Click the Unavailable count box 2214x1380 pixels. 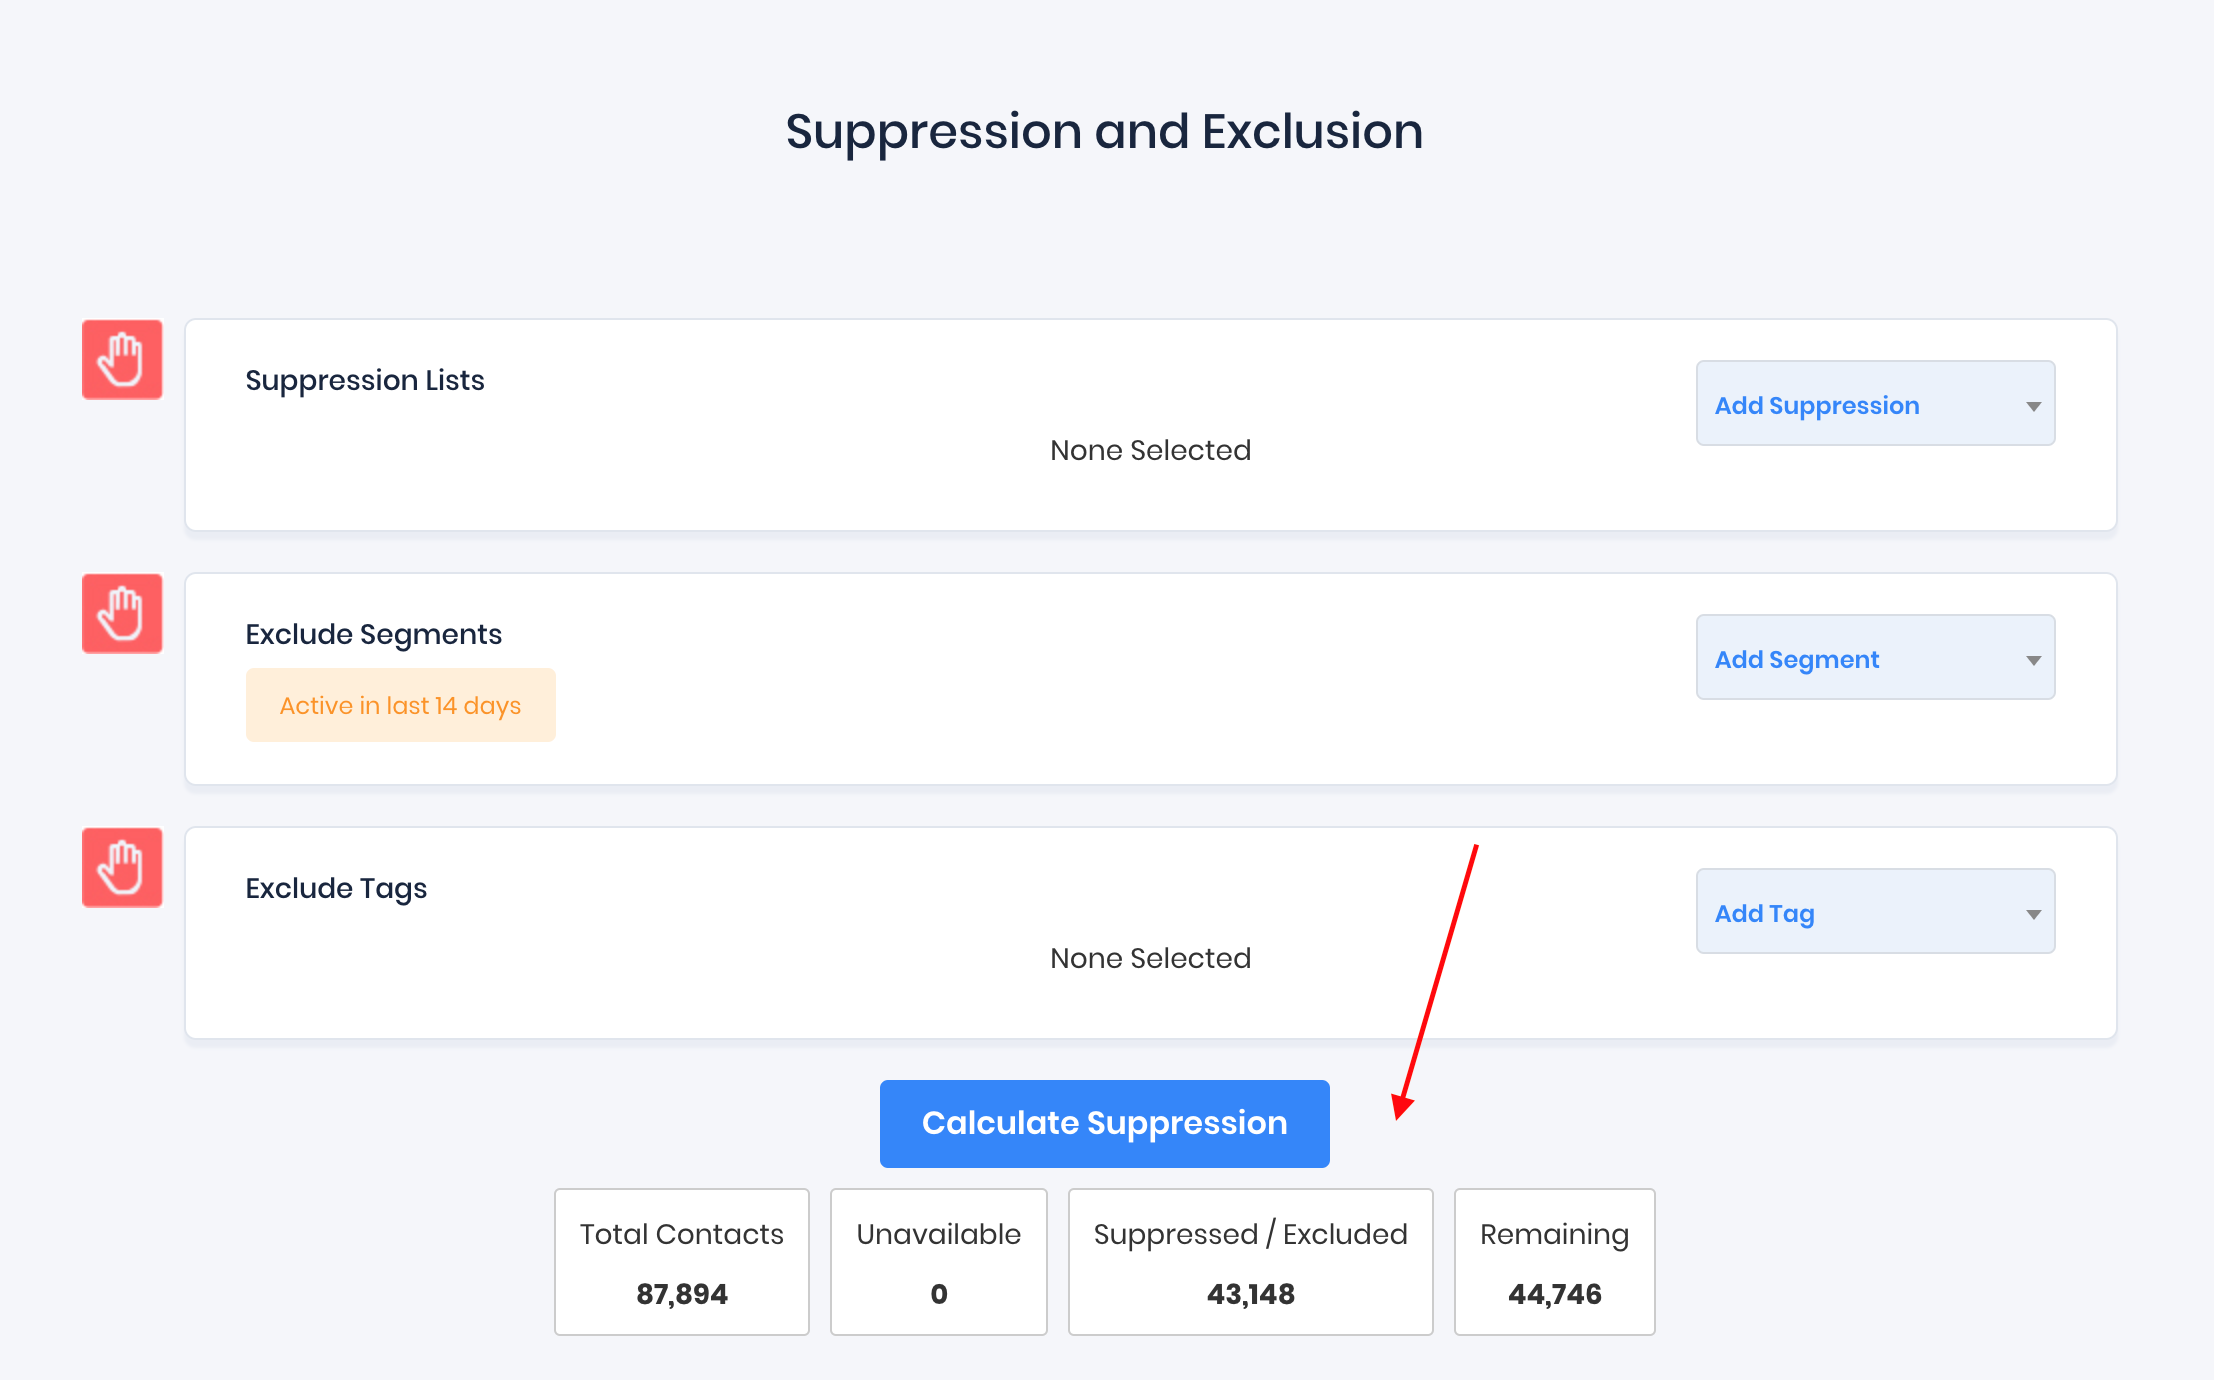click(938, 1261)
